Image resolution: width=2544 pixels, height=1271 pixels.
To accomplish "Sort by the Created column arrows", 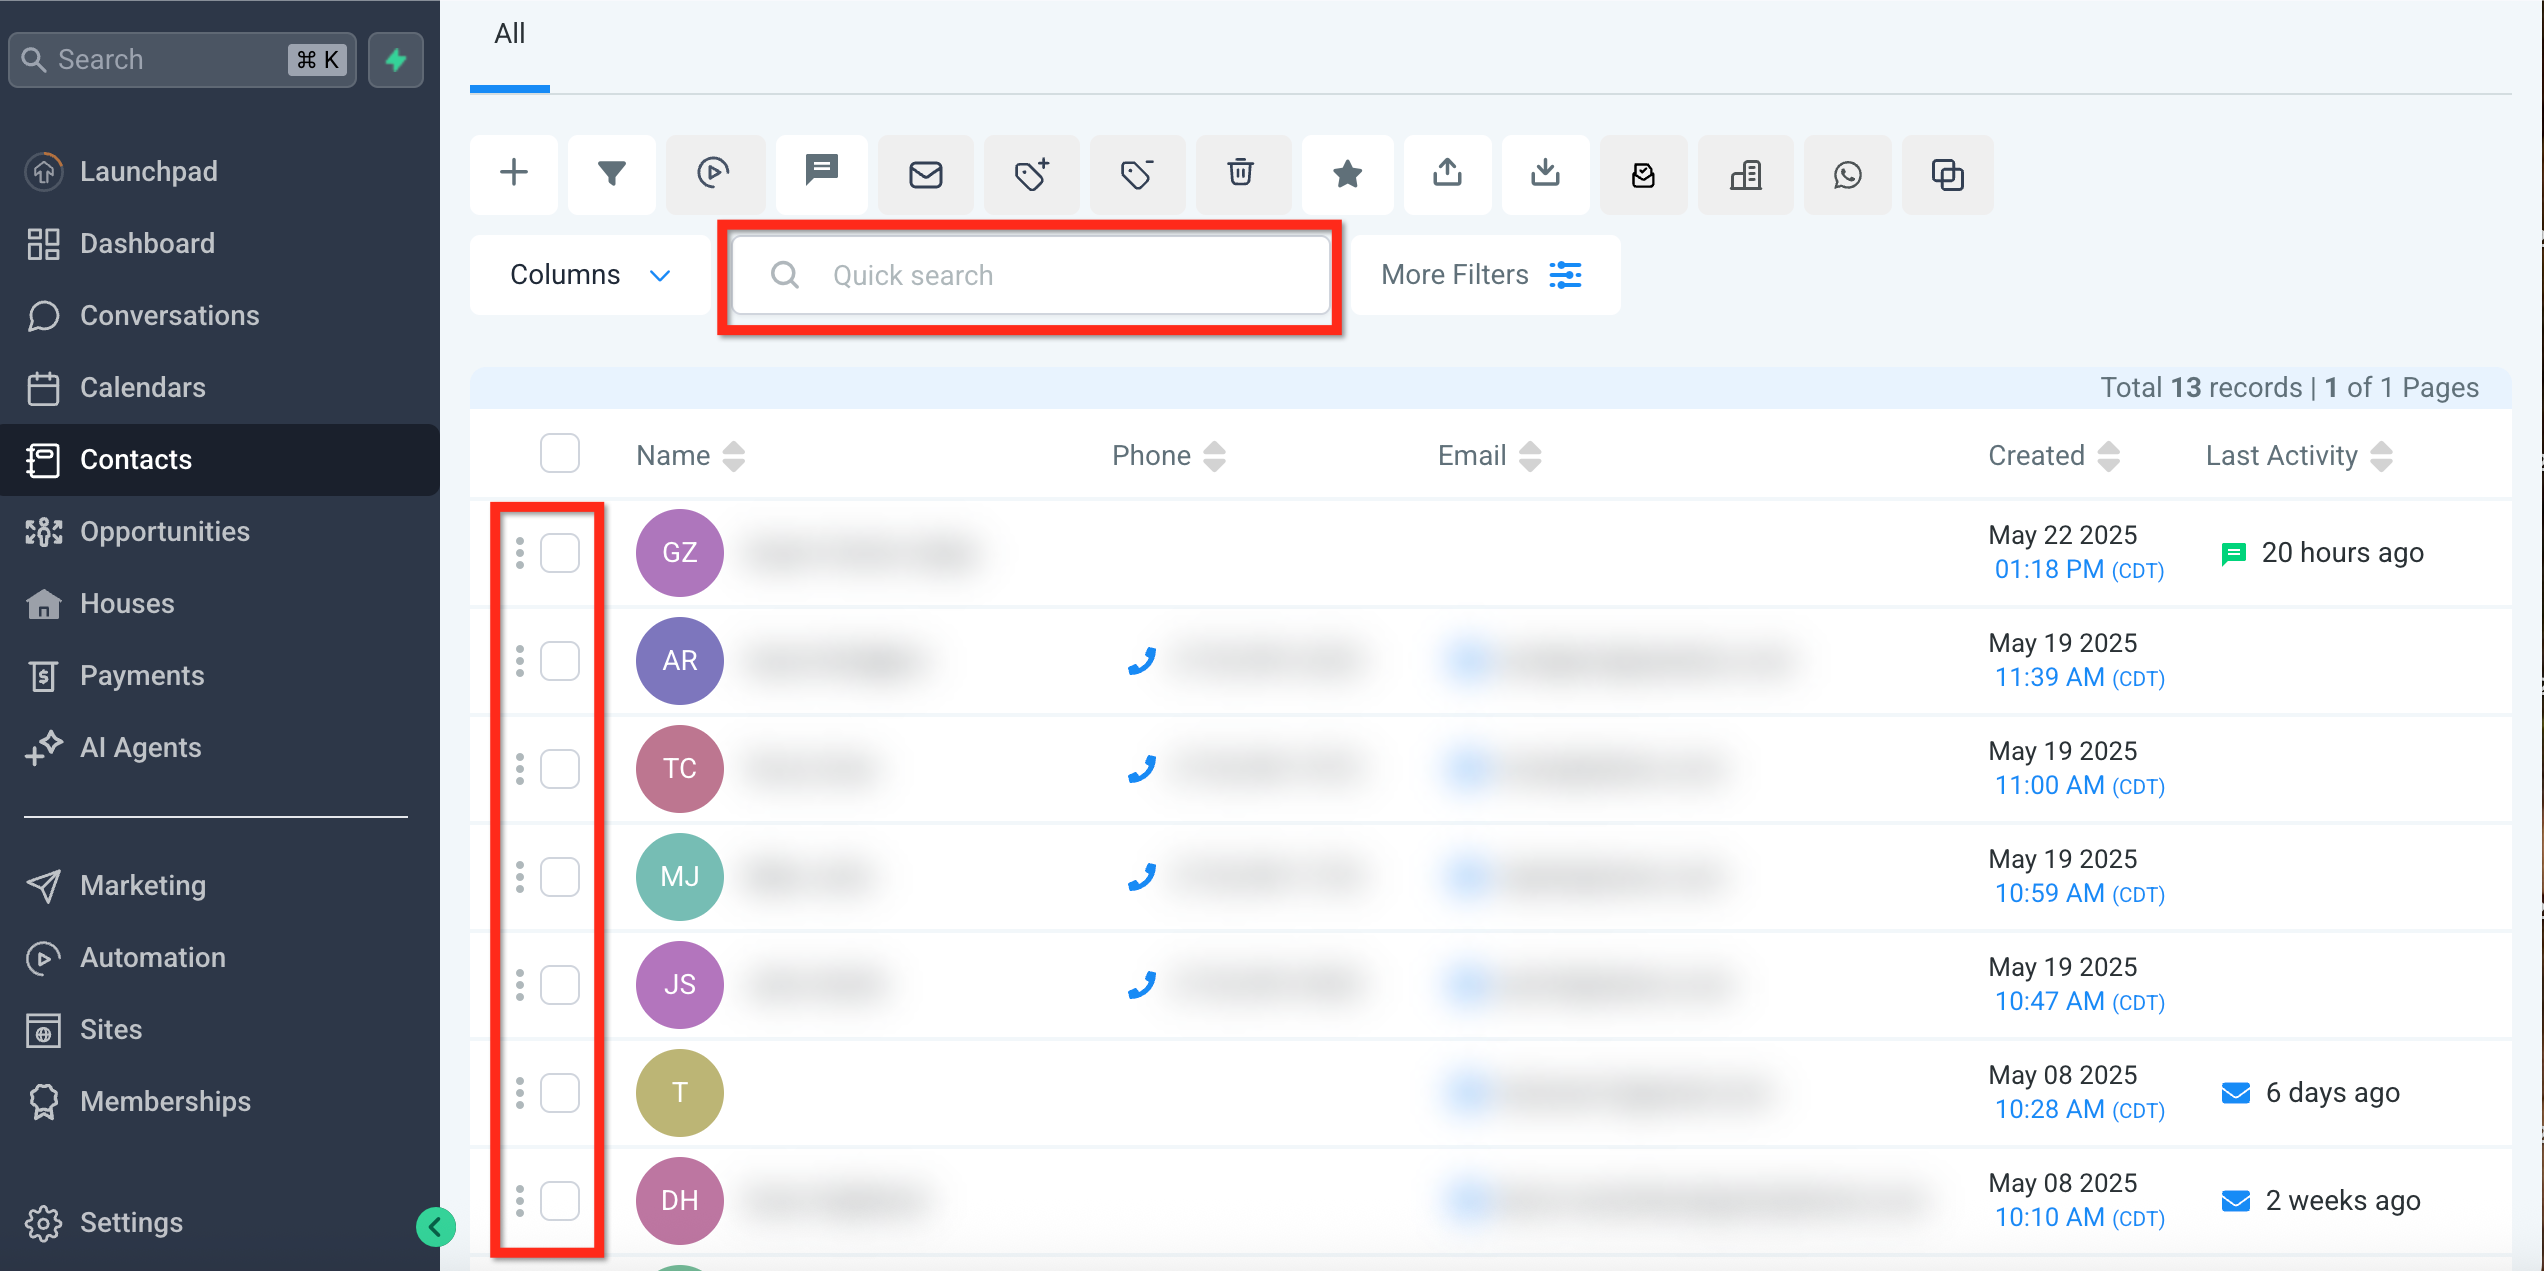I will (2109, 456).
